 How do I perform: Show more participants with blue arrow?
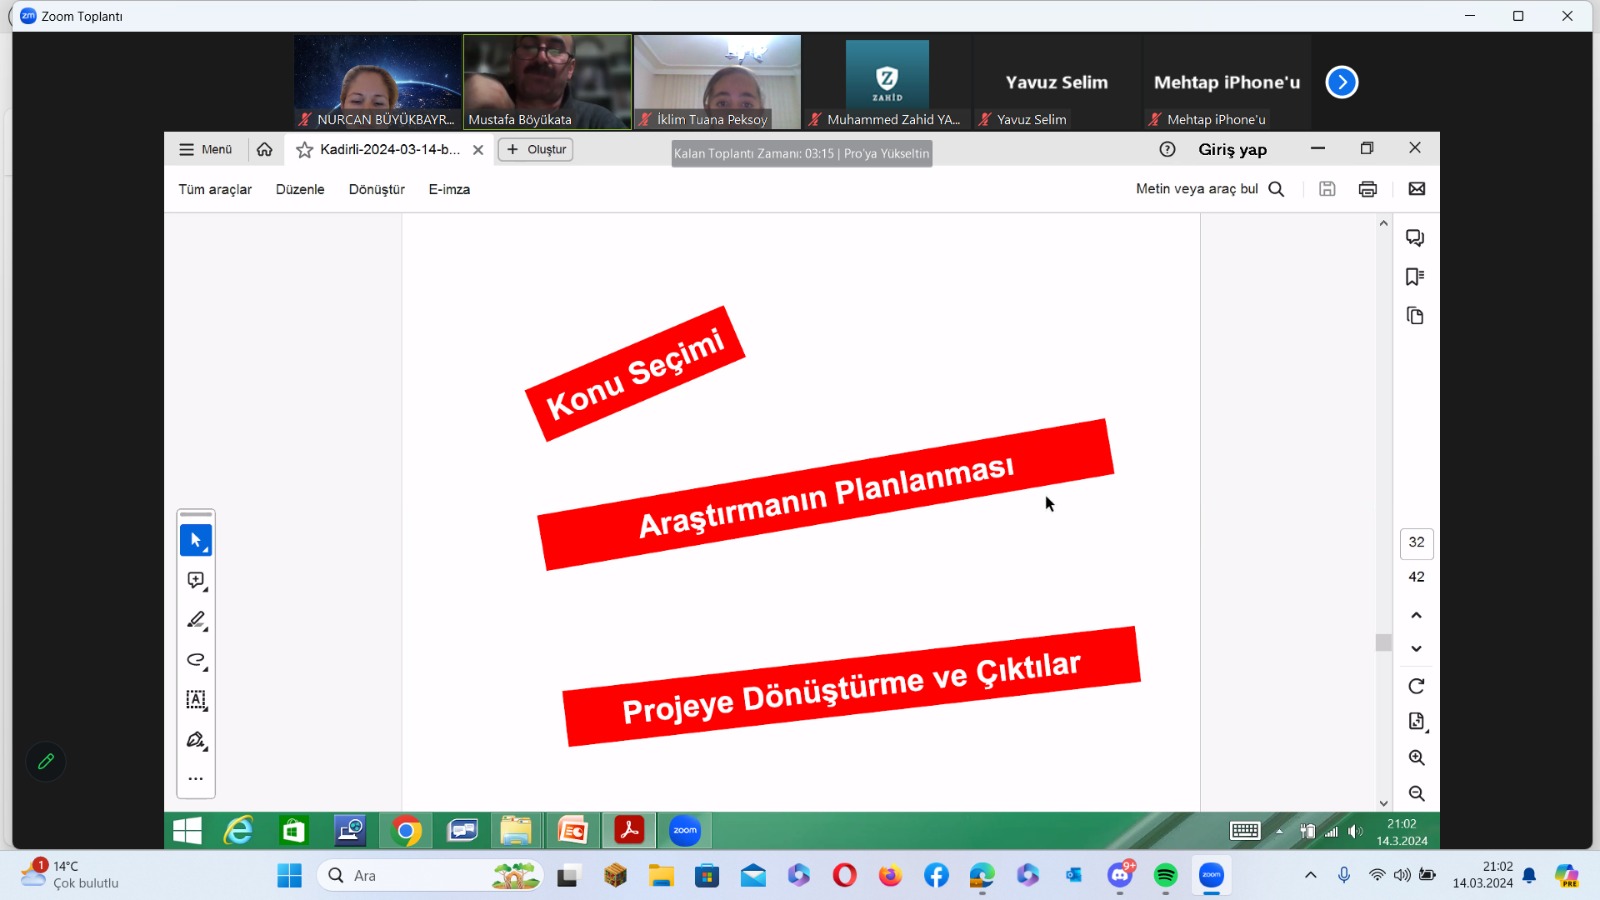tap(1341, 82)
